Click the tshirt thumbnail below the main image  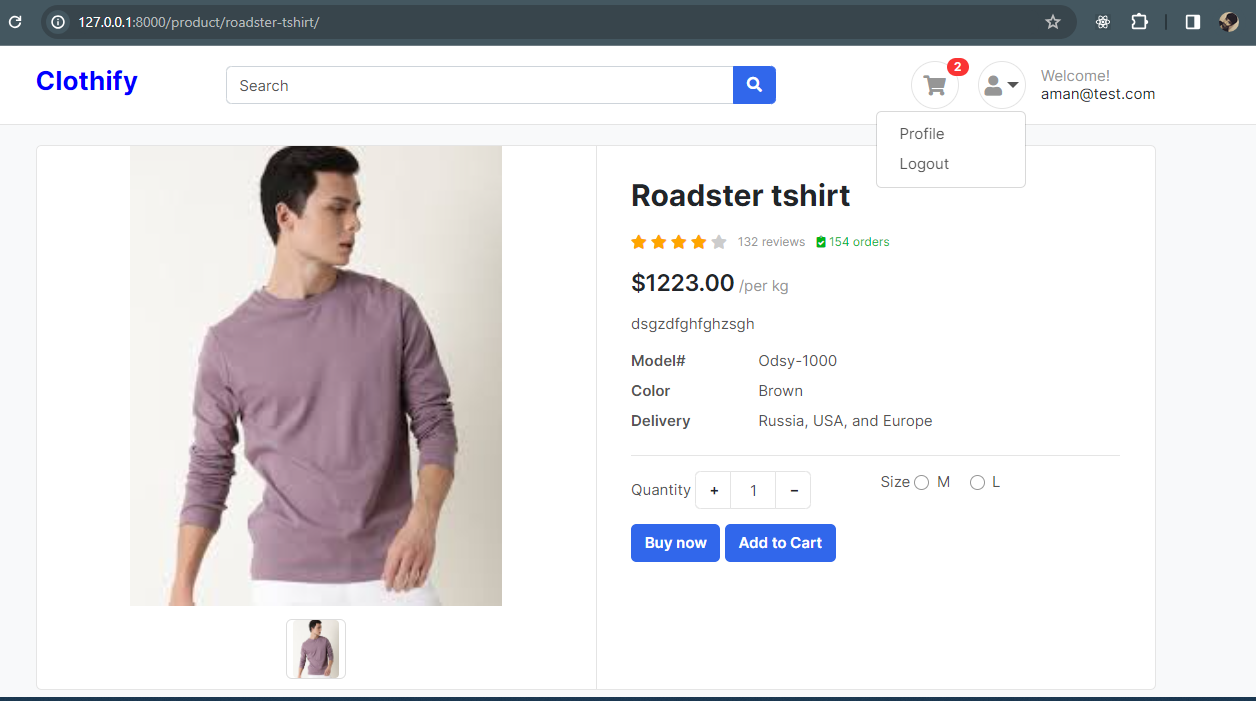[x=315, y=648]
